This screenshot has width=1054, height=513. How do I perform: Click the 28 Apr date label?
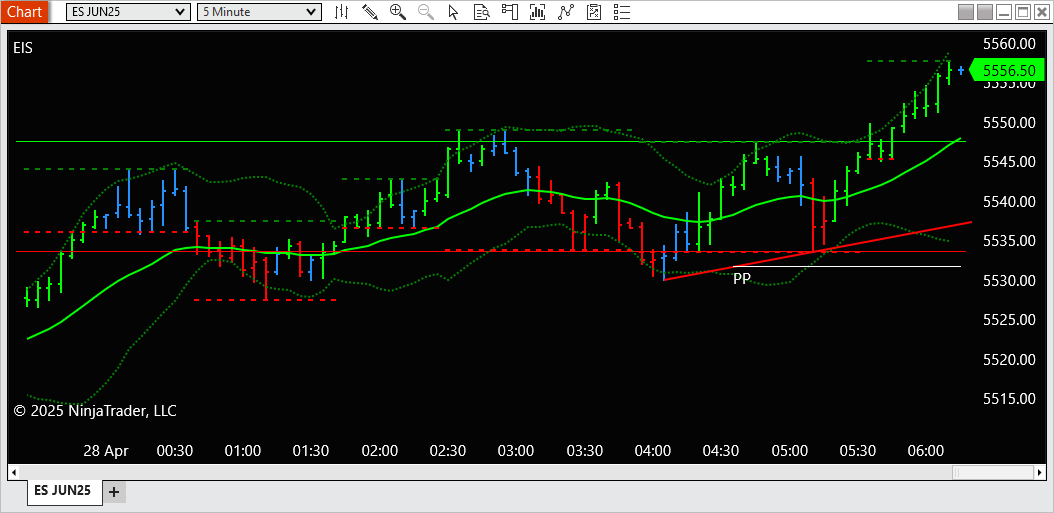point(106,450)
